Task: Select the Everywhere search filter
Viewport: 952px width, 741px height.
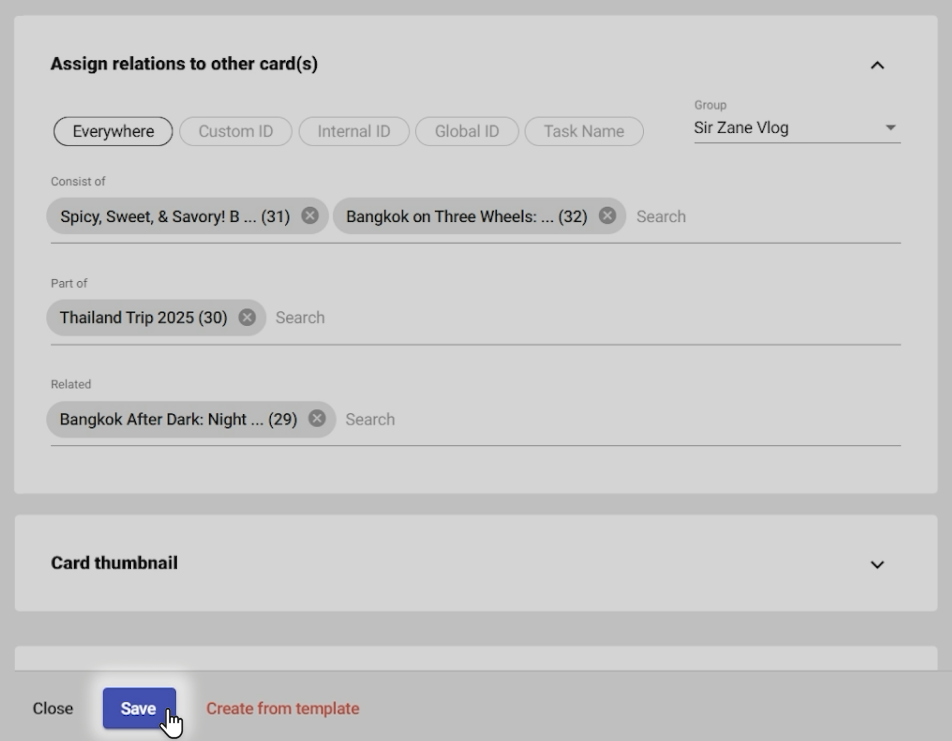Action: click(x=113, y=131)
